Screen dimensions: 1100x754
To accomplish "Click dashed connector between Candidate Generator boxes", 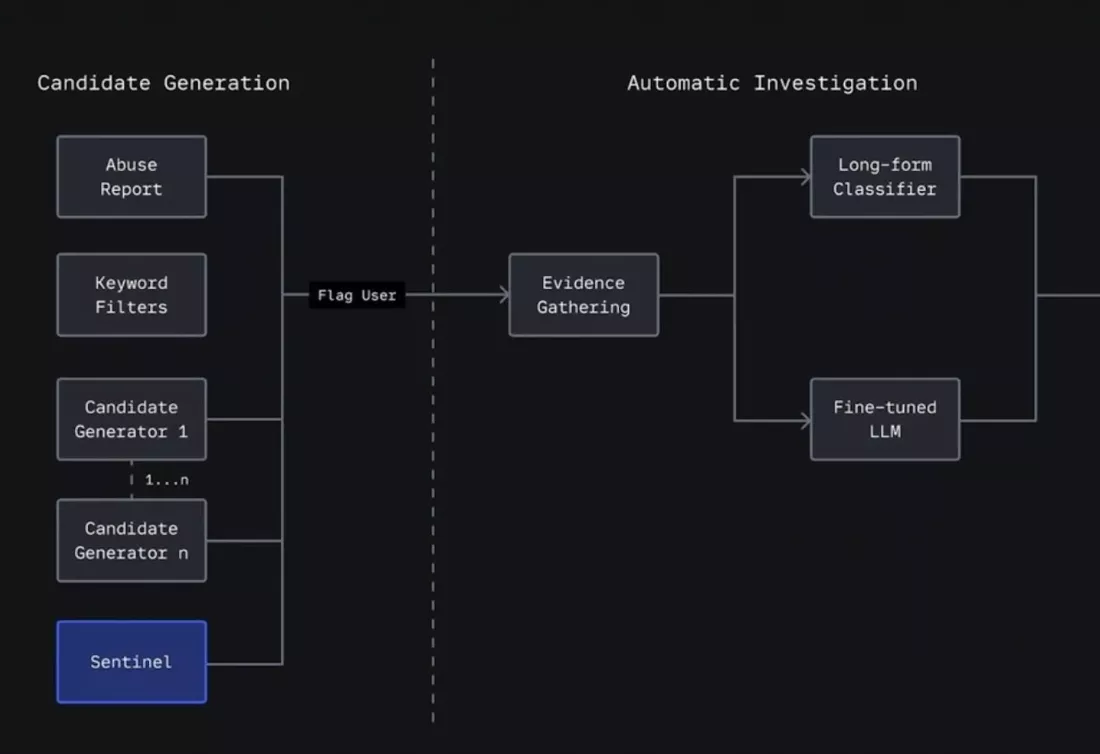I will [x=131, y=480].
